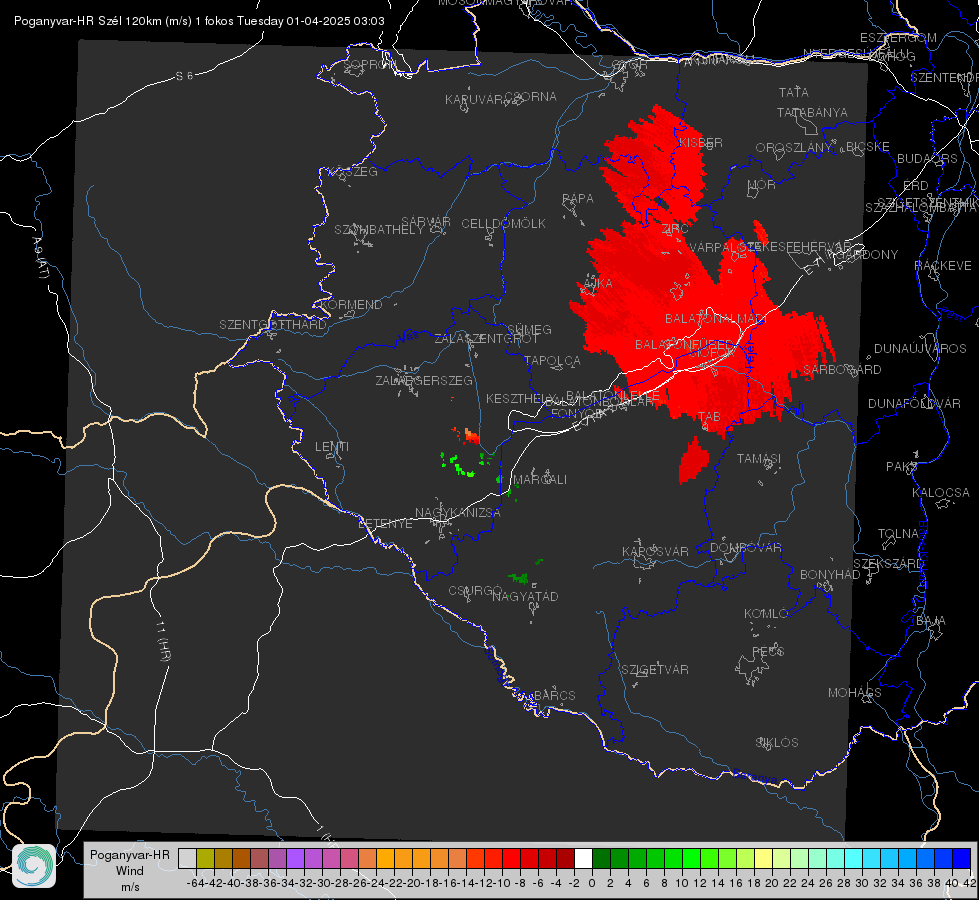Viewport: 979px width, 900px height.
Task: Click the DUNAFÖLDVÁR label
Action: 914,403
